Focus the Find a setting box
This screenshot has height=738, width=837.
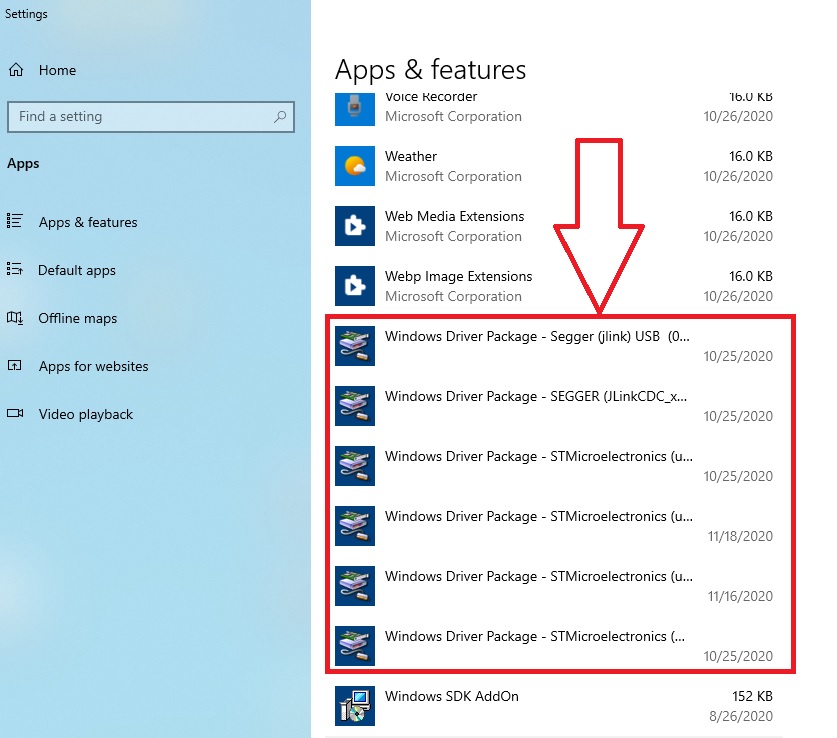[x=151, y=116]
